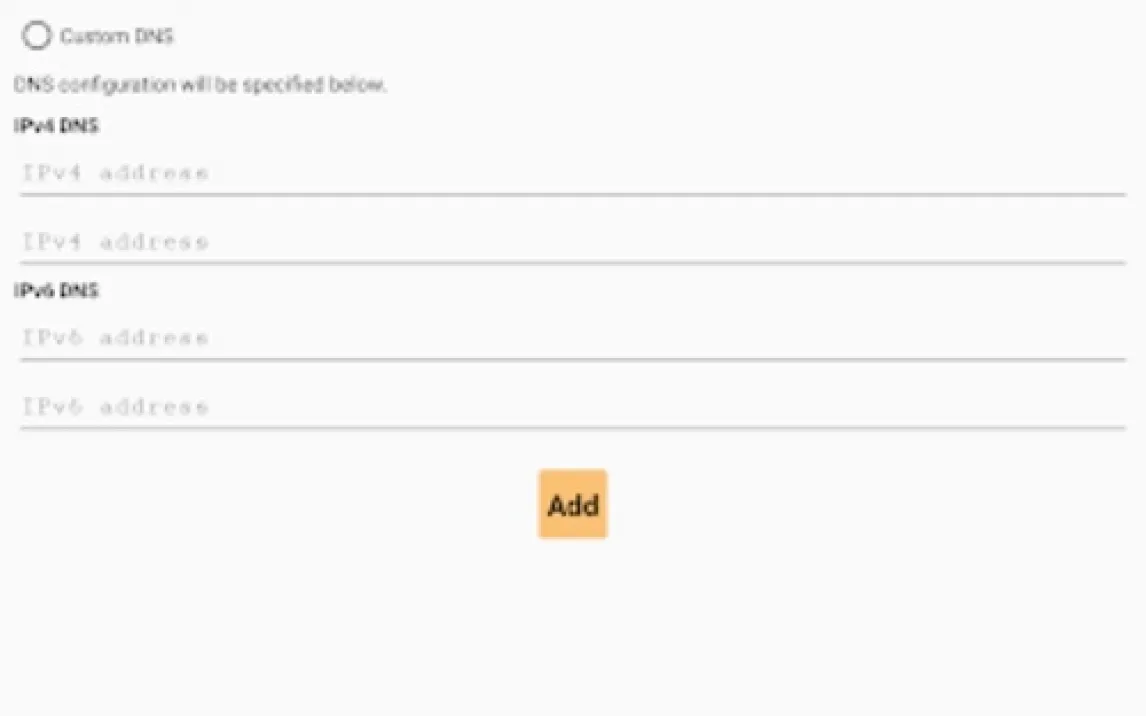Screen dimensions: 1146x716
Task: Focus the second IPv6 address field
Action: tap(572, 407)
